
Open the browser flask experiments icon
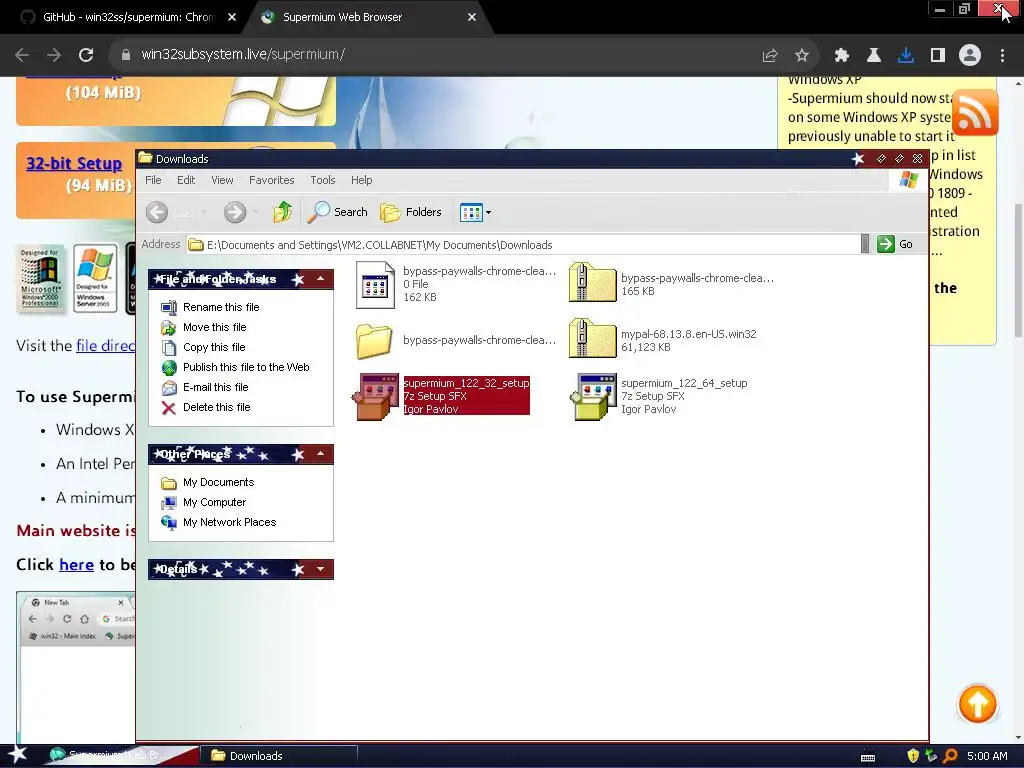873,56
